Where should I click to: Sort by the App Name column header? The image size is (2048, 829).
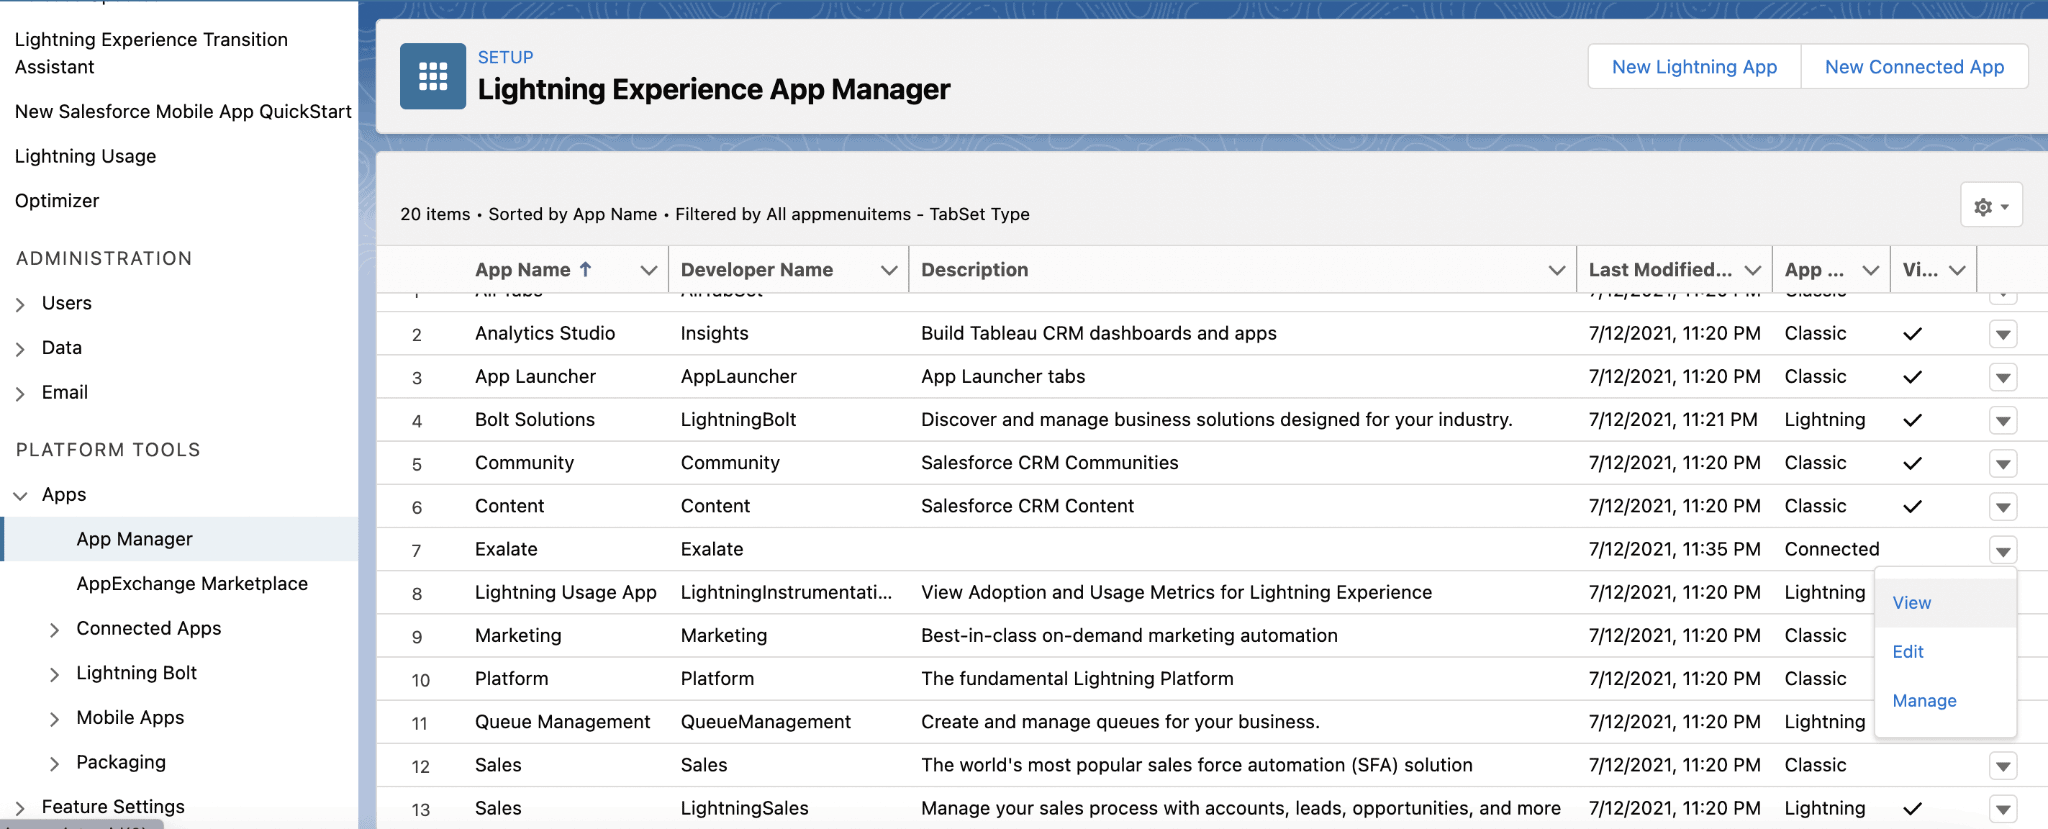(522, 269)
